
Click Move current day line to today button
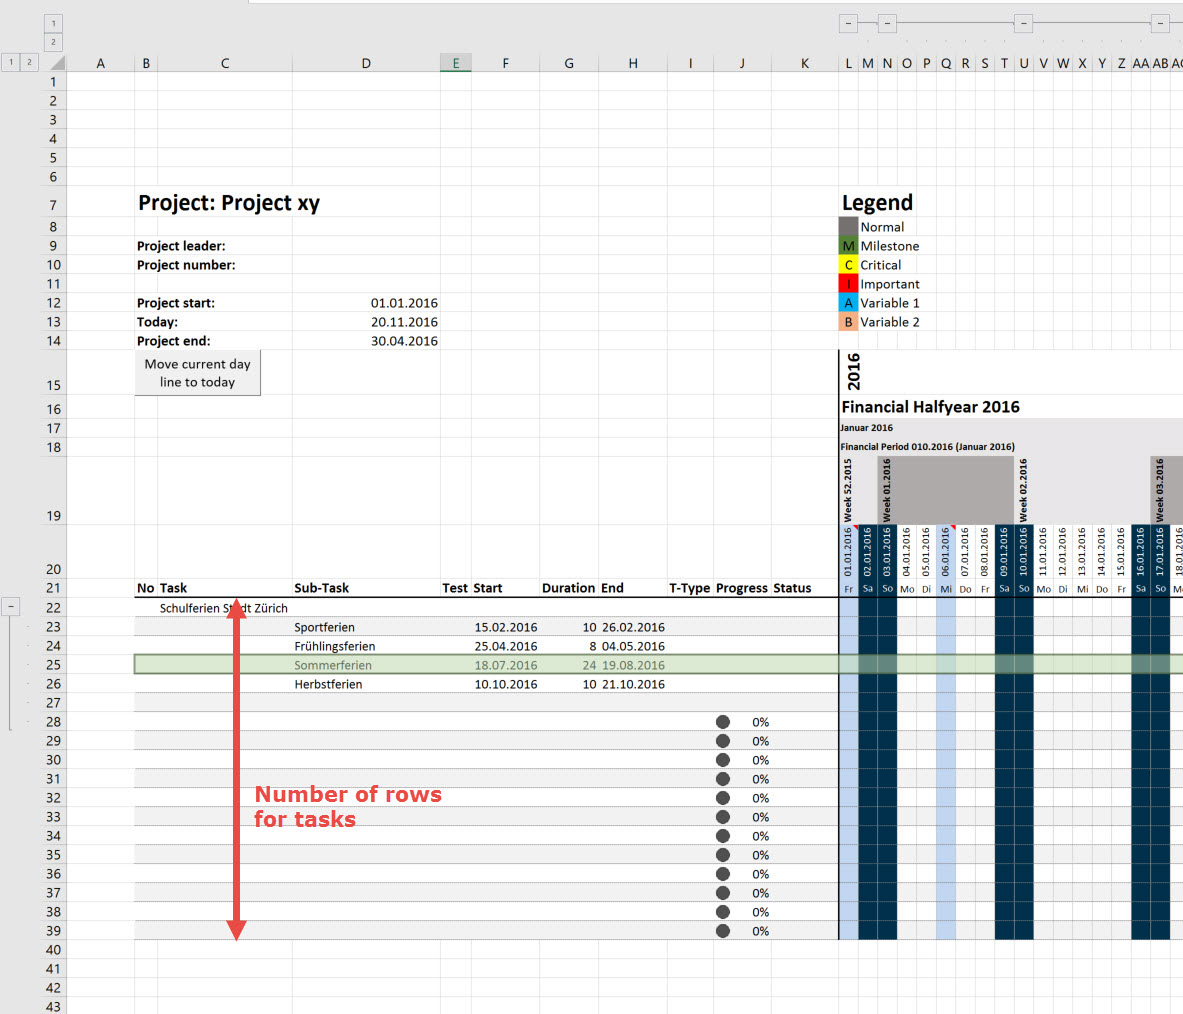click(x=198, y=373)
